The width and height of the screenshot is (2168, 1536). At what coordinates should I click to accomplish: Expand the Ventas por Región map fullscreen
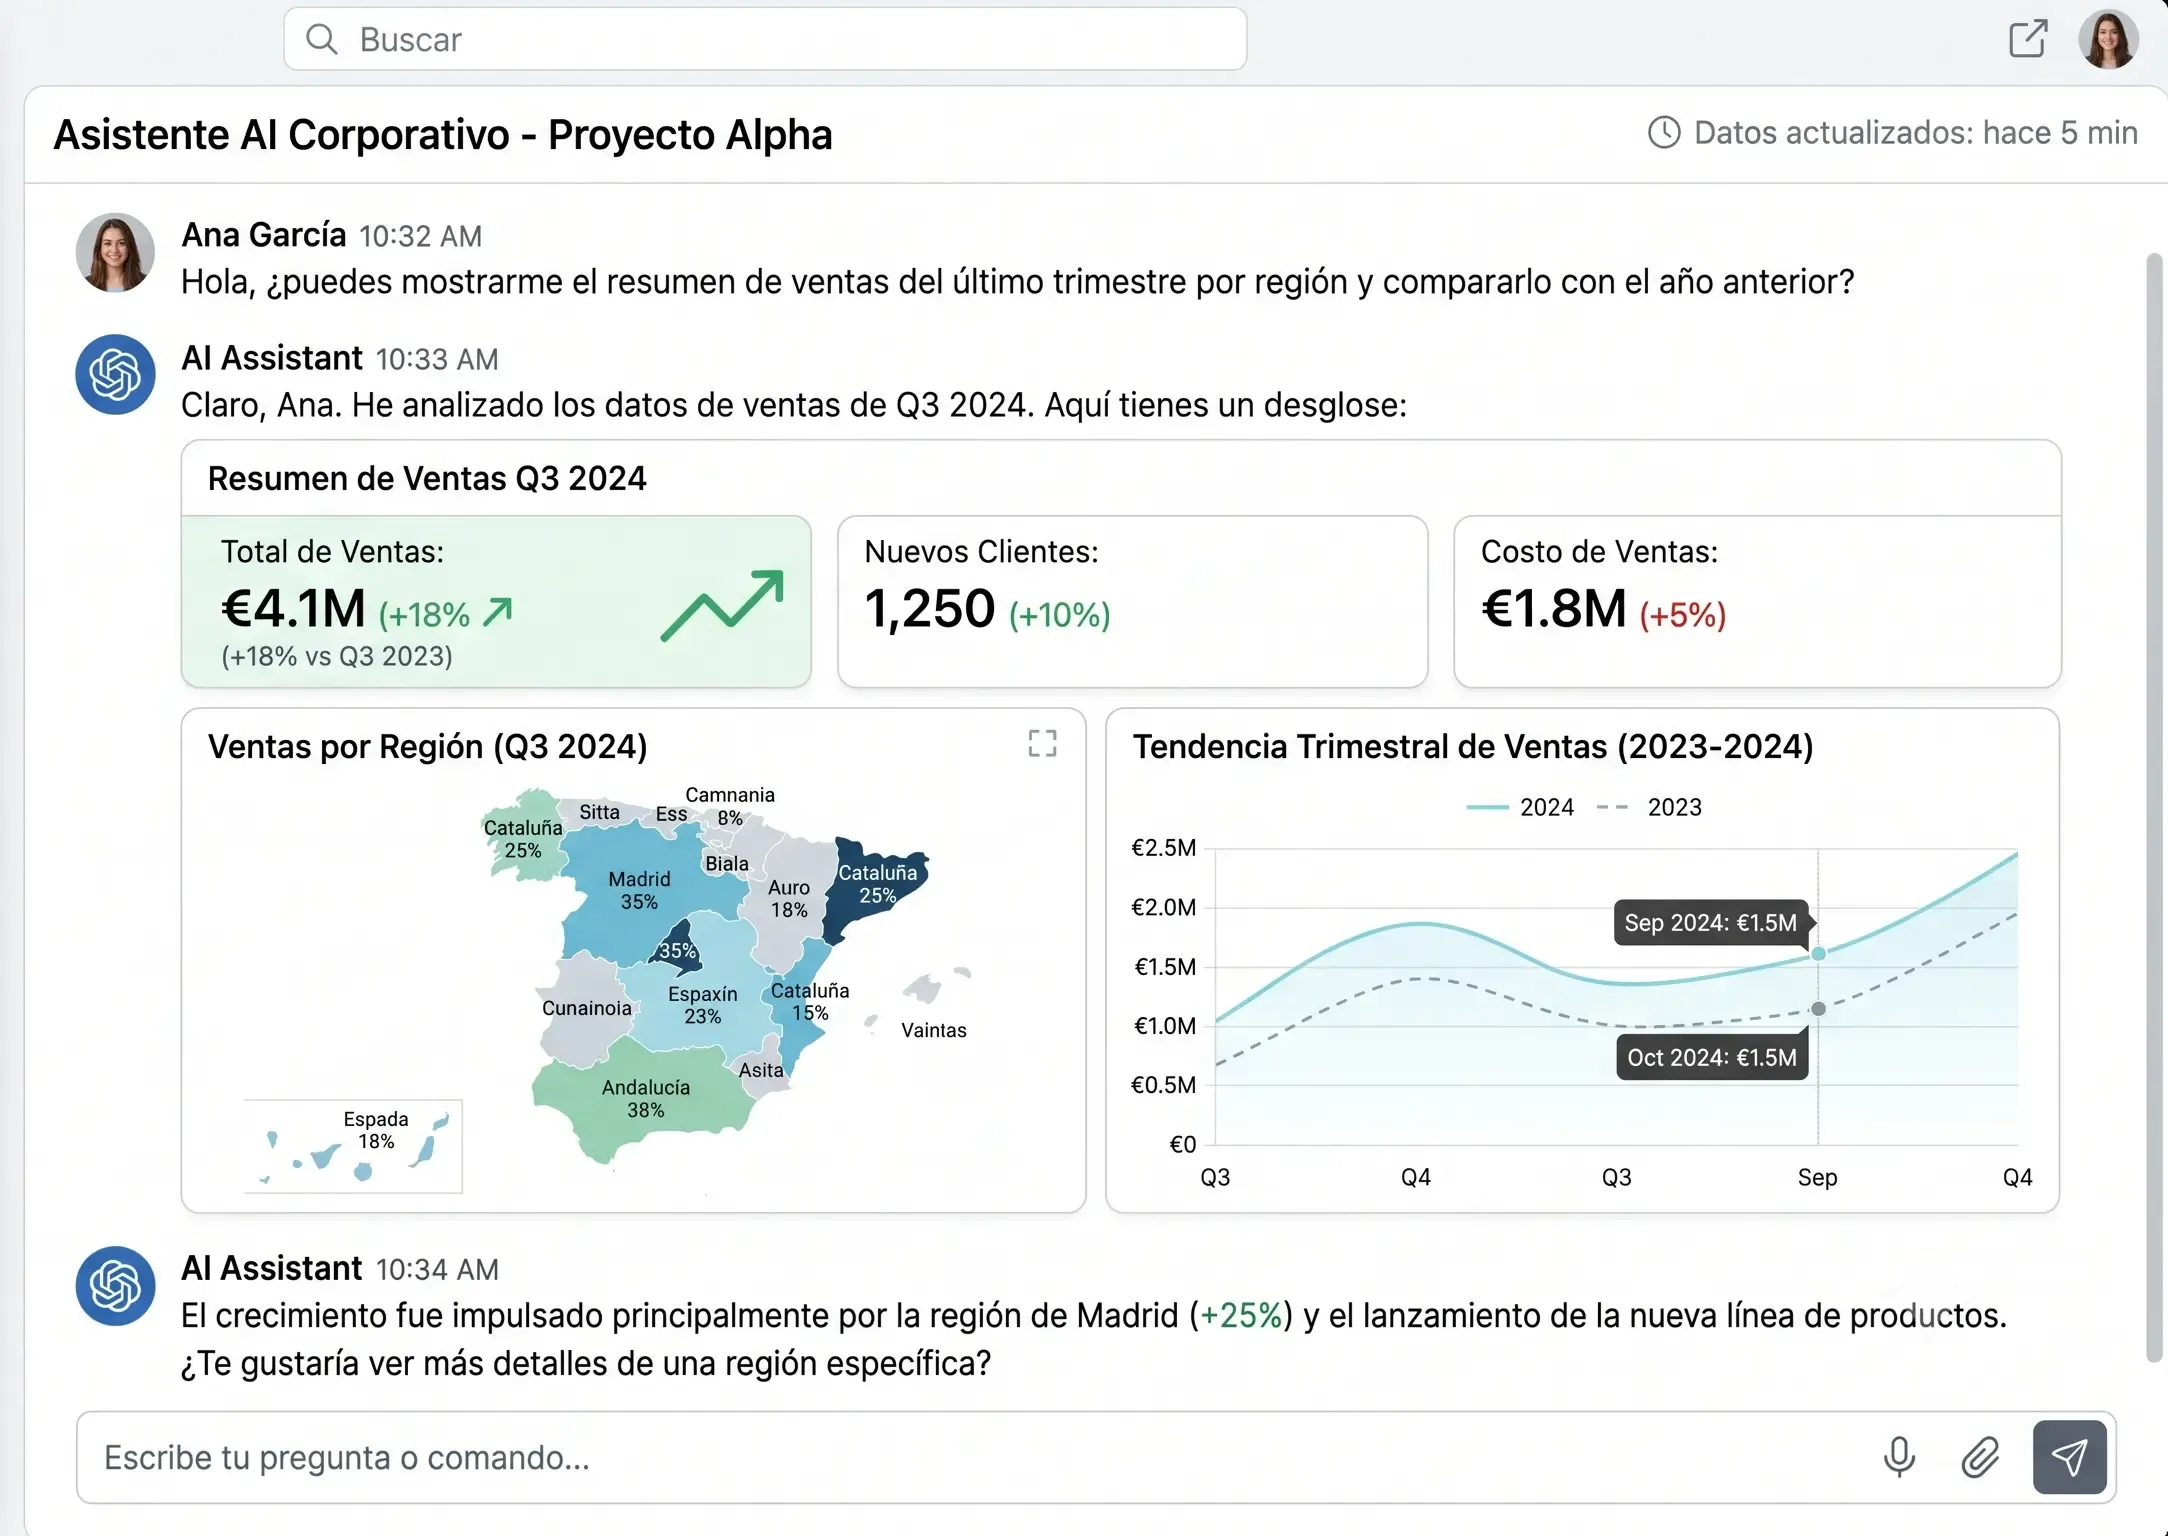tap(1042, 743)
